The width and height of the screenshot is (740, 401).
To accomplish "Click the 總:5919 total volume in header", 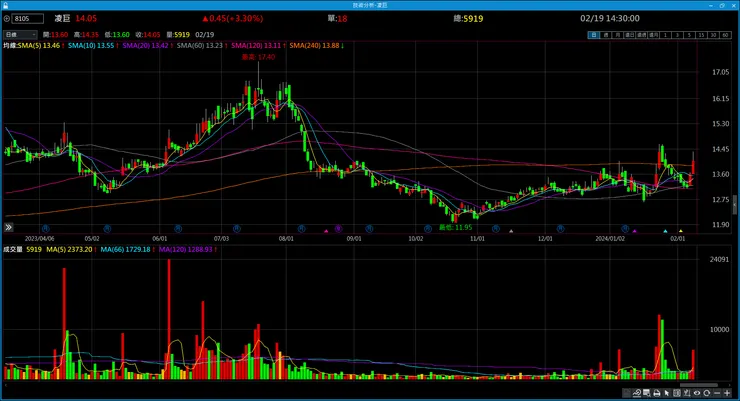I will 468,18.
